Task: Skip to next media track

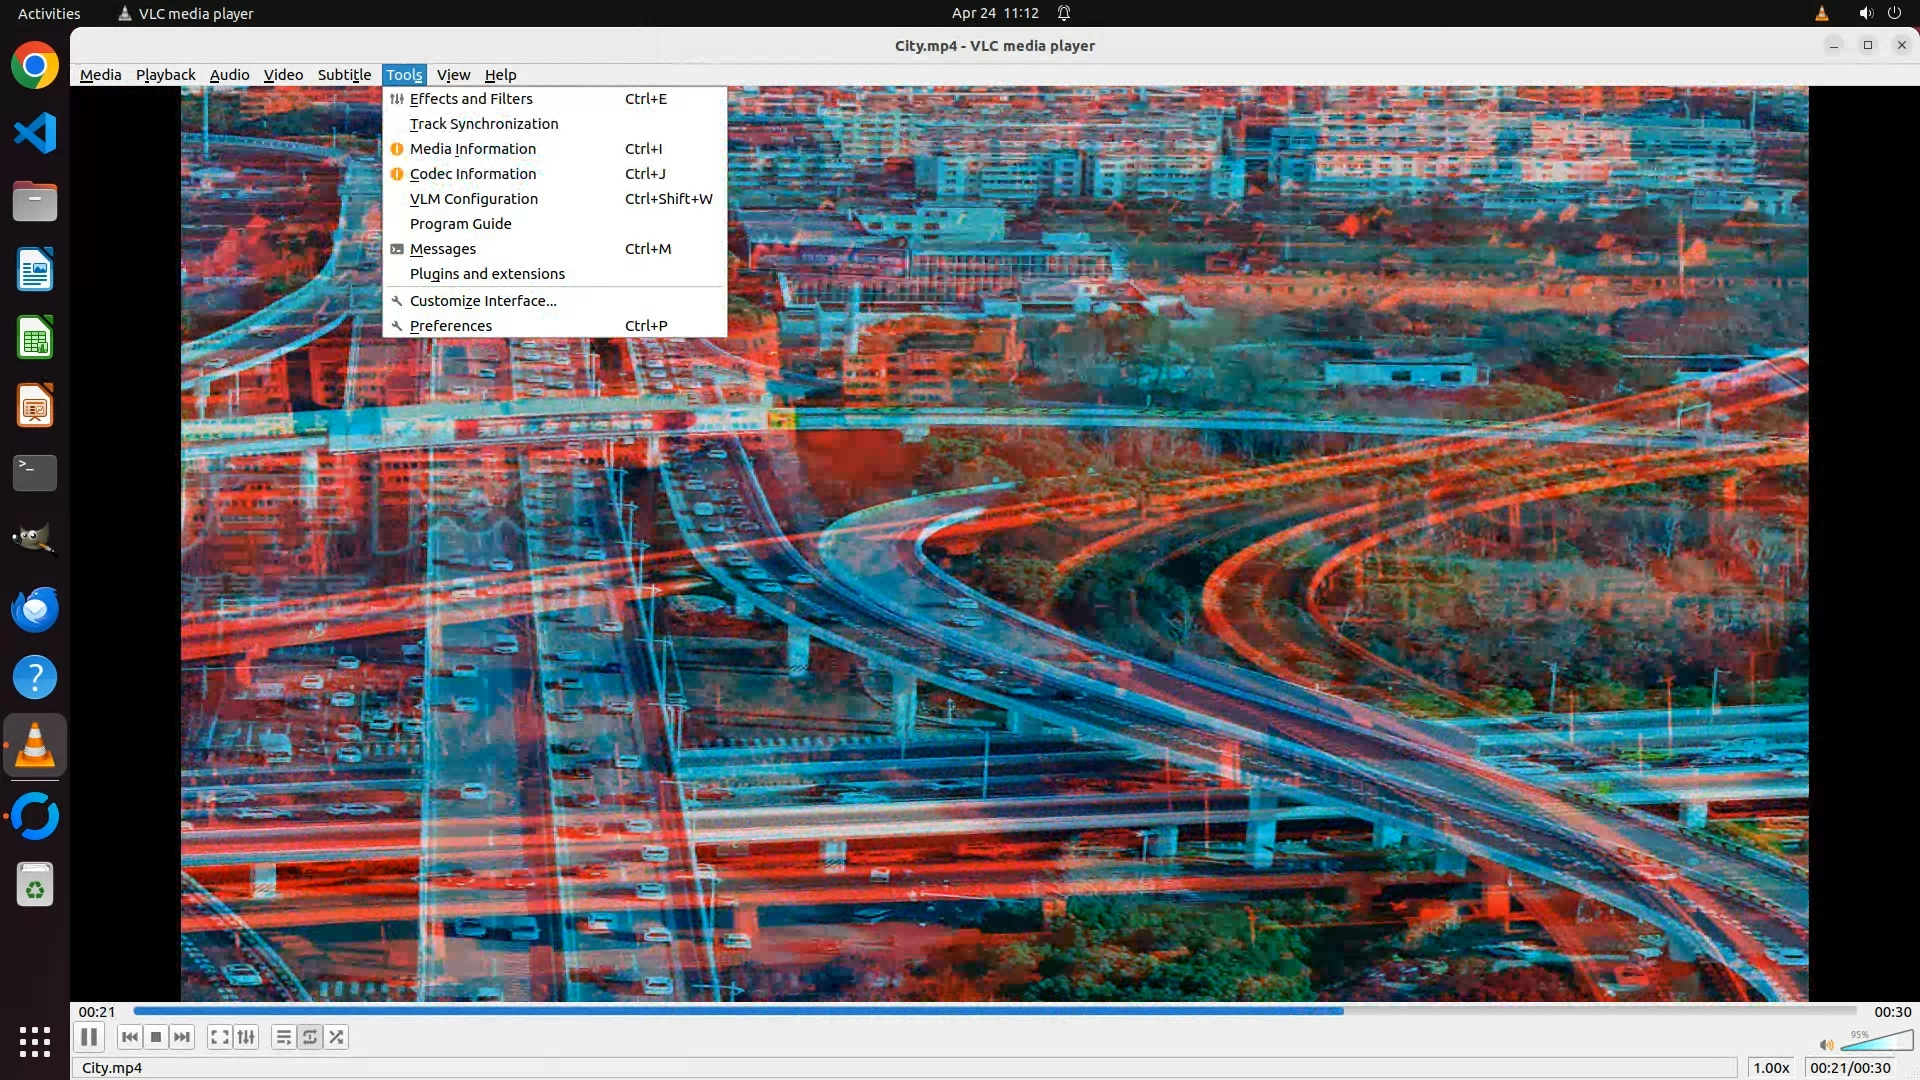Action: pos(182,1037)
